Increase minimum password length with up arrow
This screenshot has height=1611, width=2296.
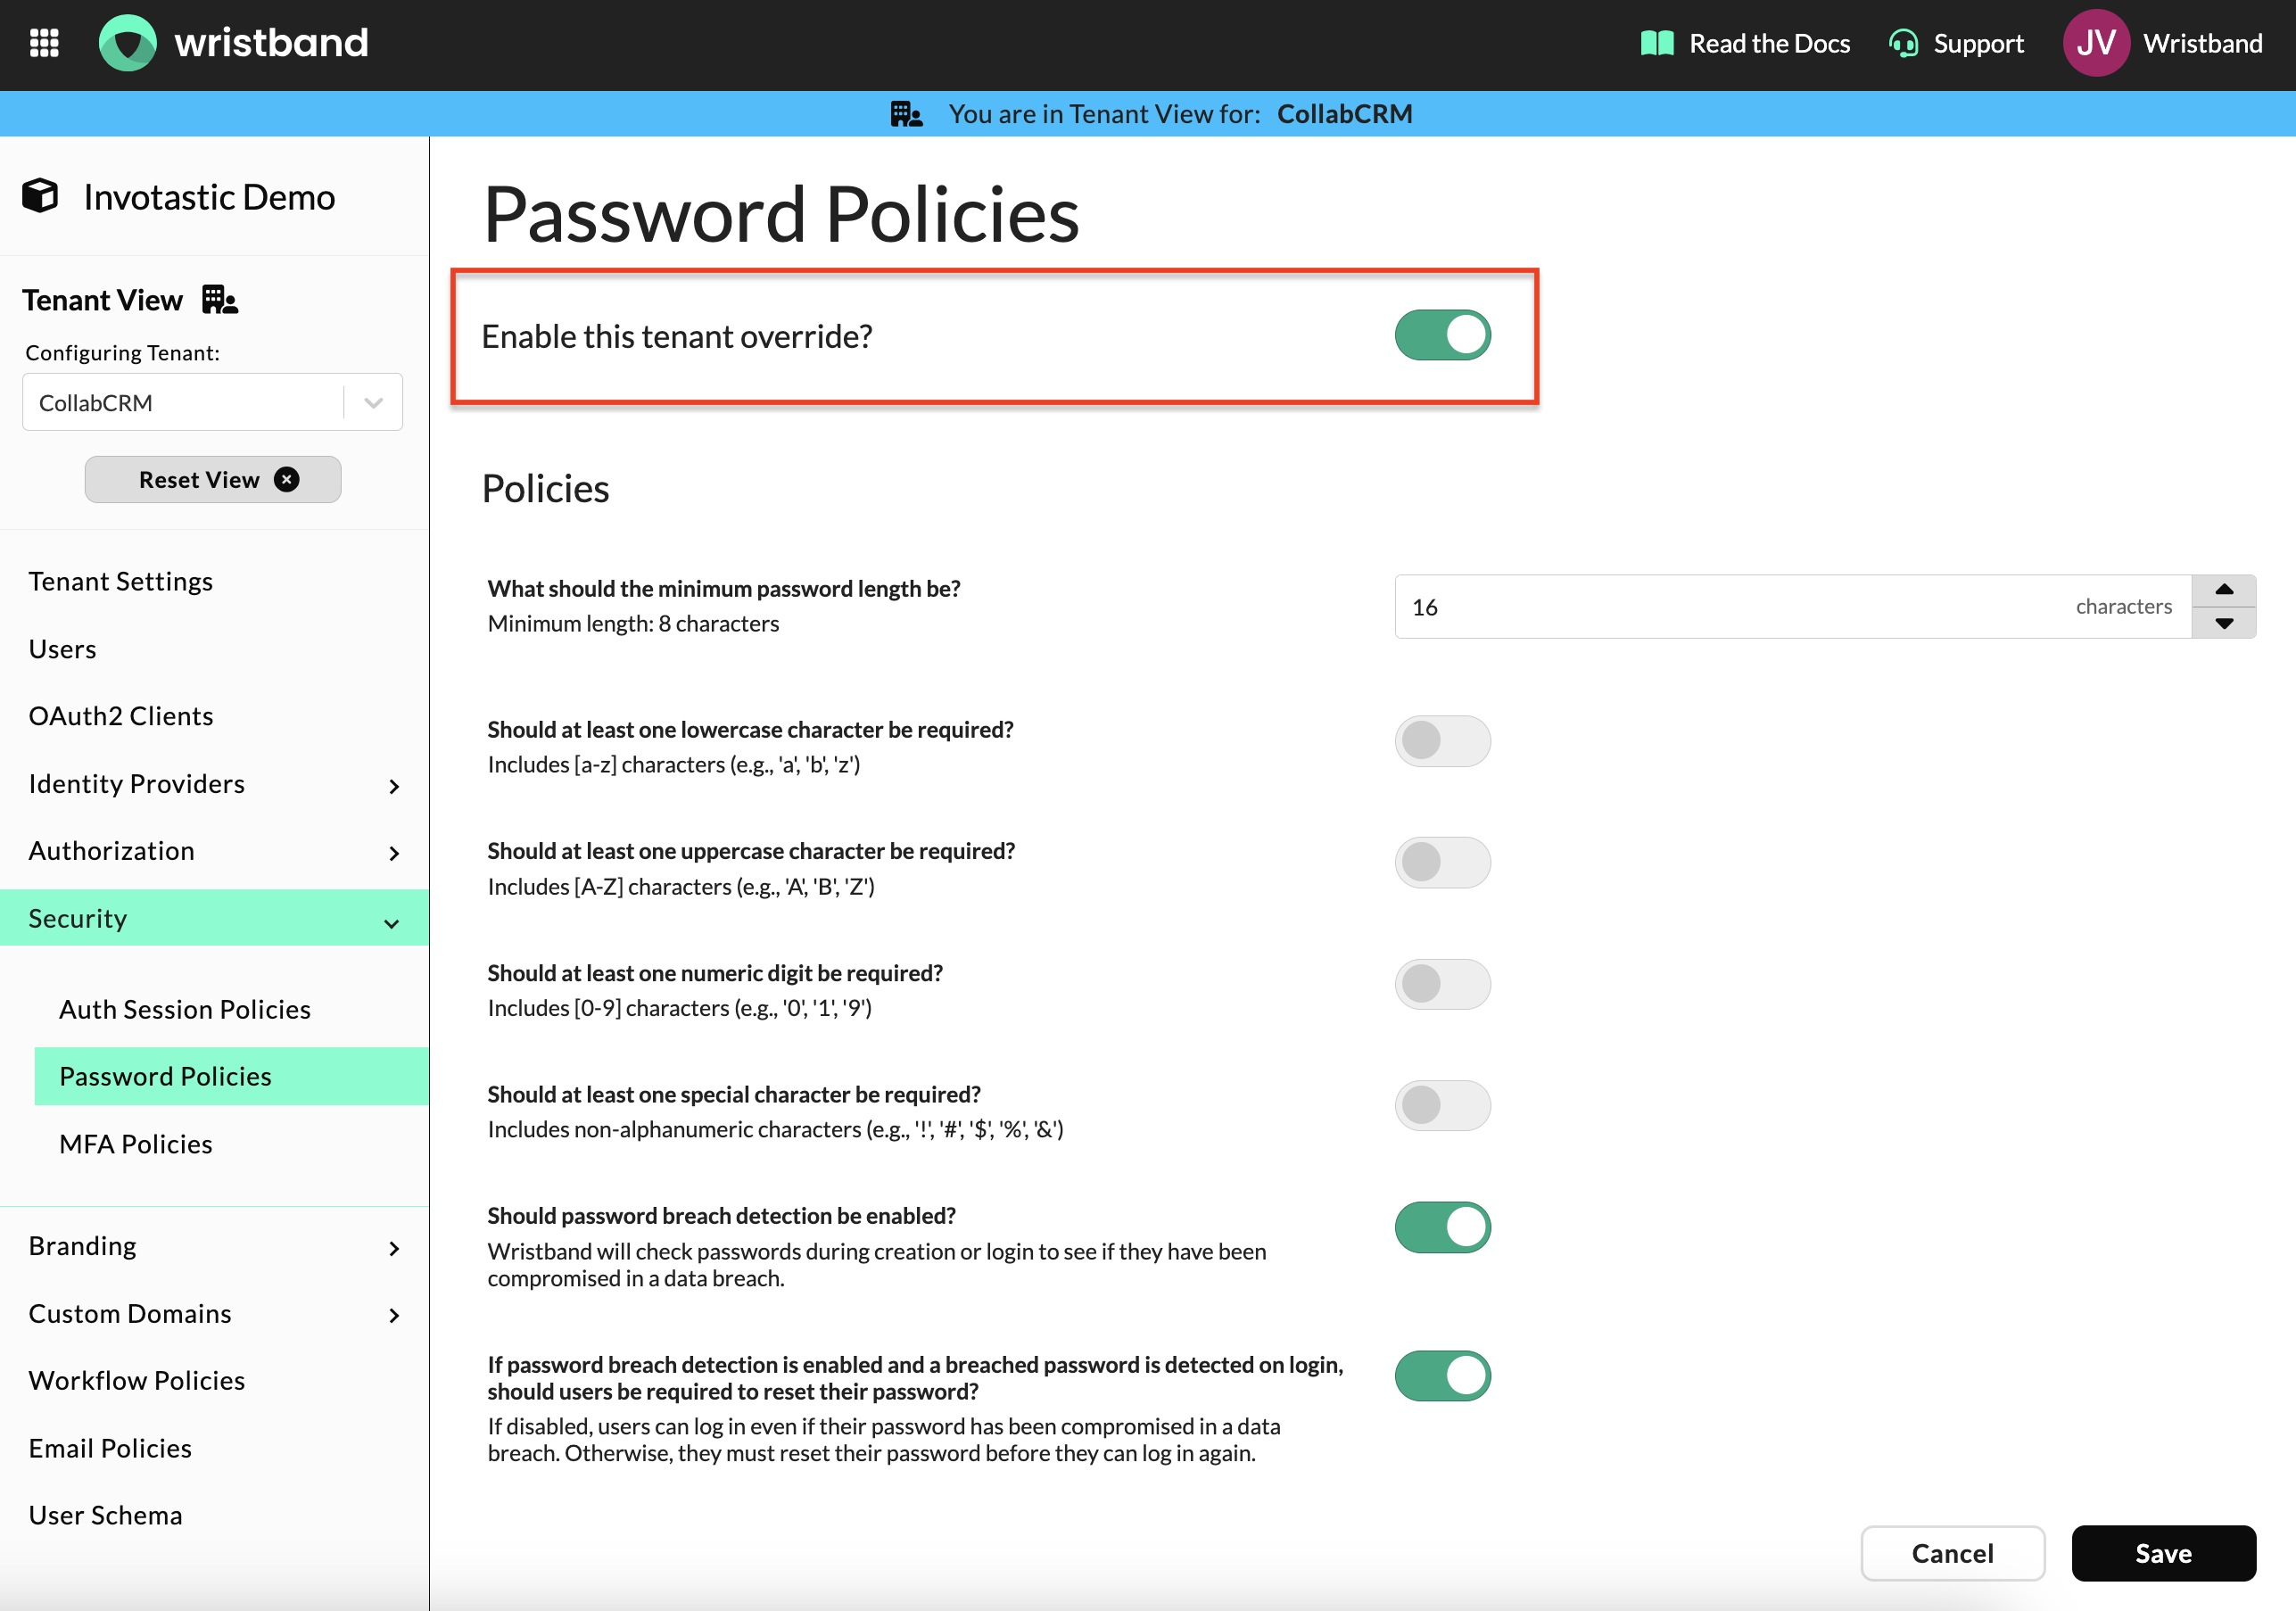2223,590
